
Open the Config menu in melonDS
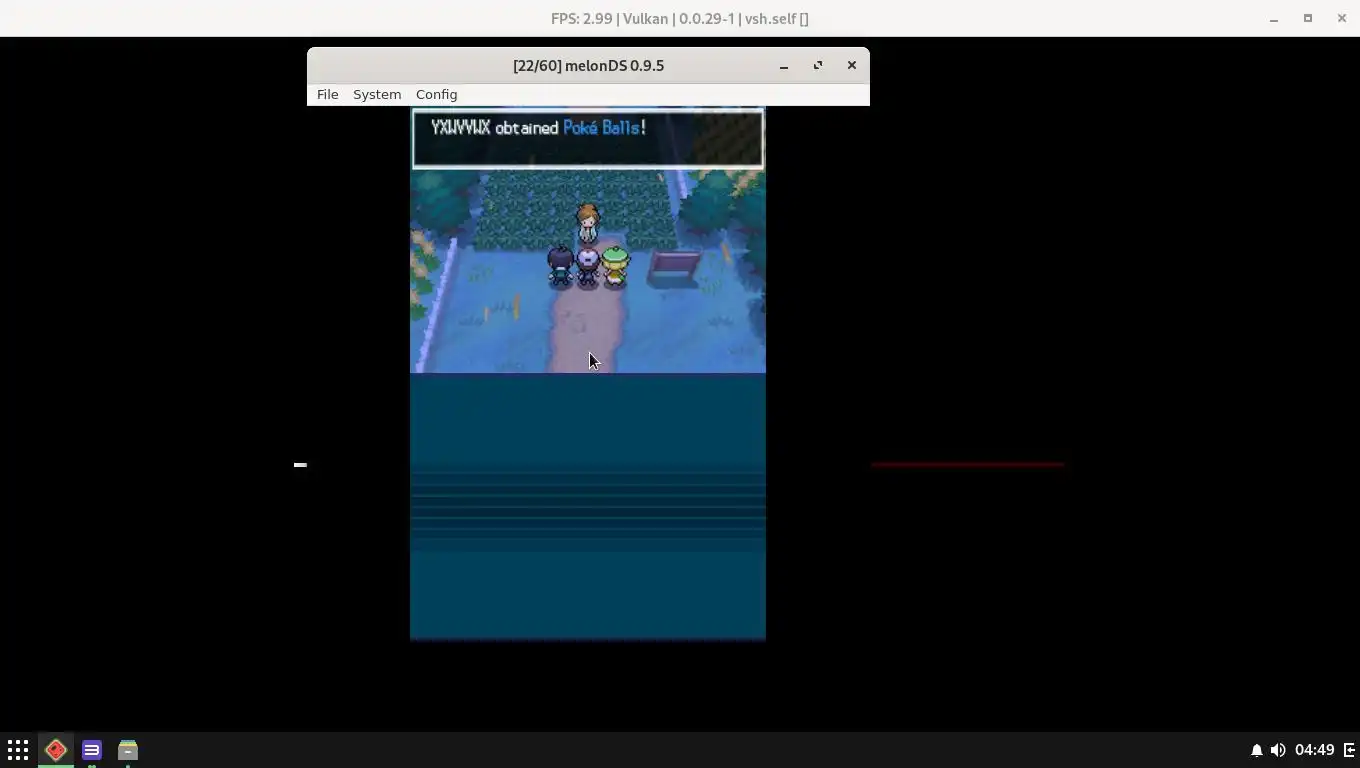(x=436, y=94)
